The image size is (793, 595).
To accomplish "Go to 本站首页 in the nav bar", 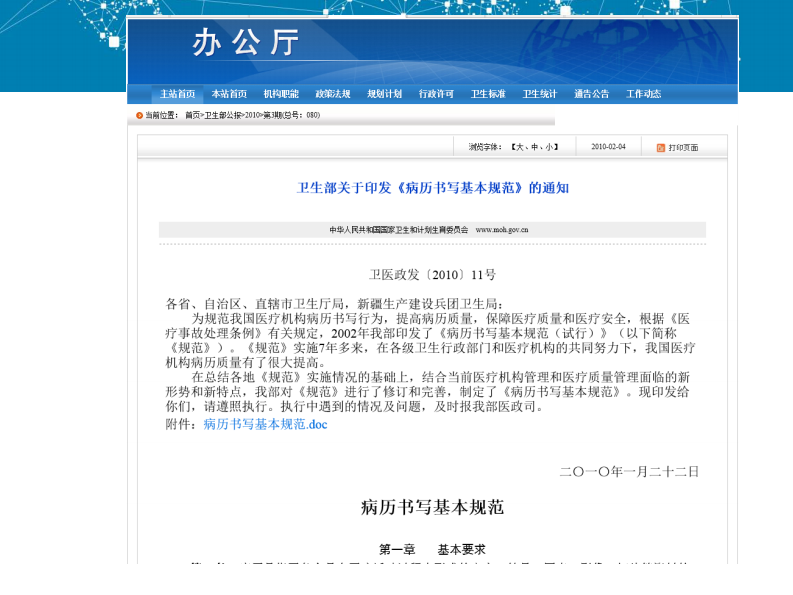I will tap(229, 94).
